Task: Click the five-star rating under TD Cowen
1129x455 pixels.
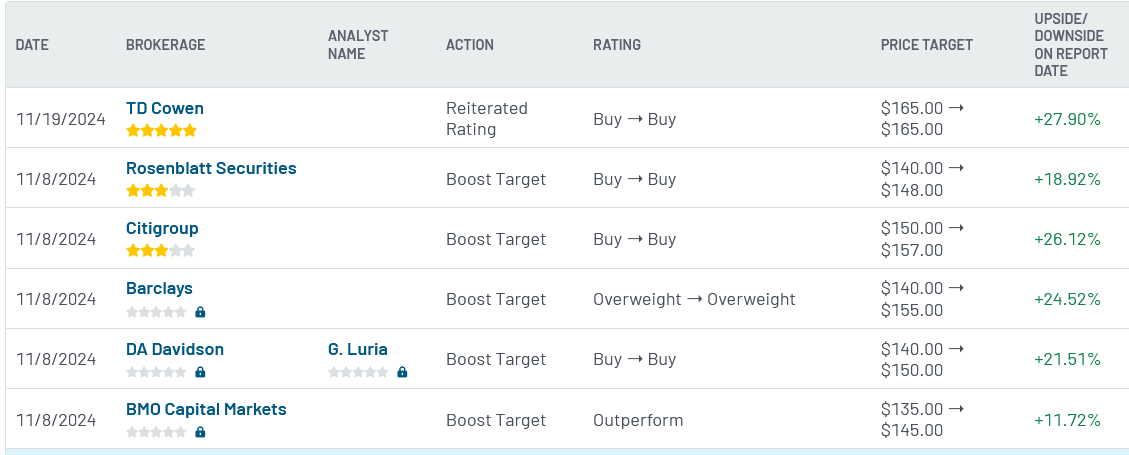Action: [x=161, y=131]
